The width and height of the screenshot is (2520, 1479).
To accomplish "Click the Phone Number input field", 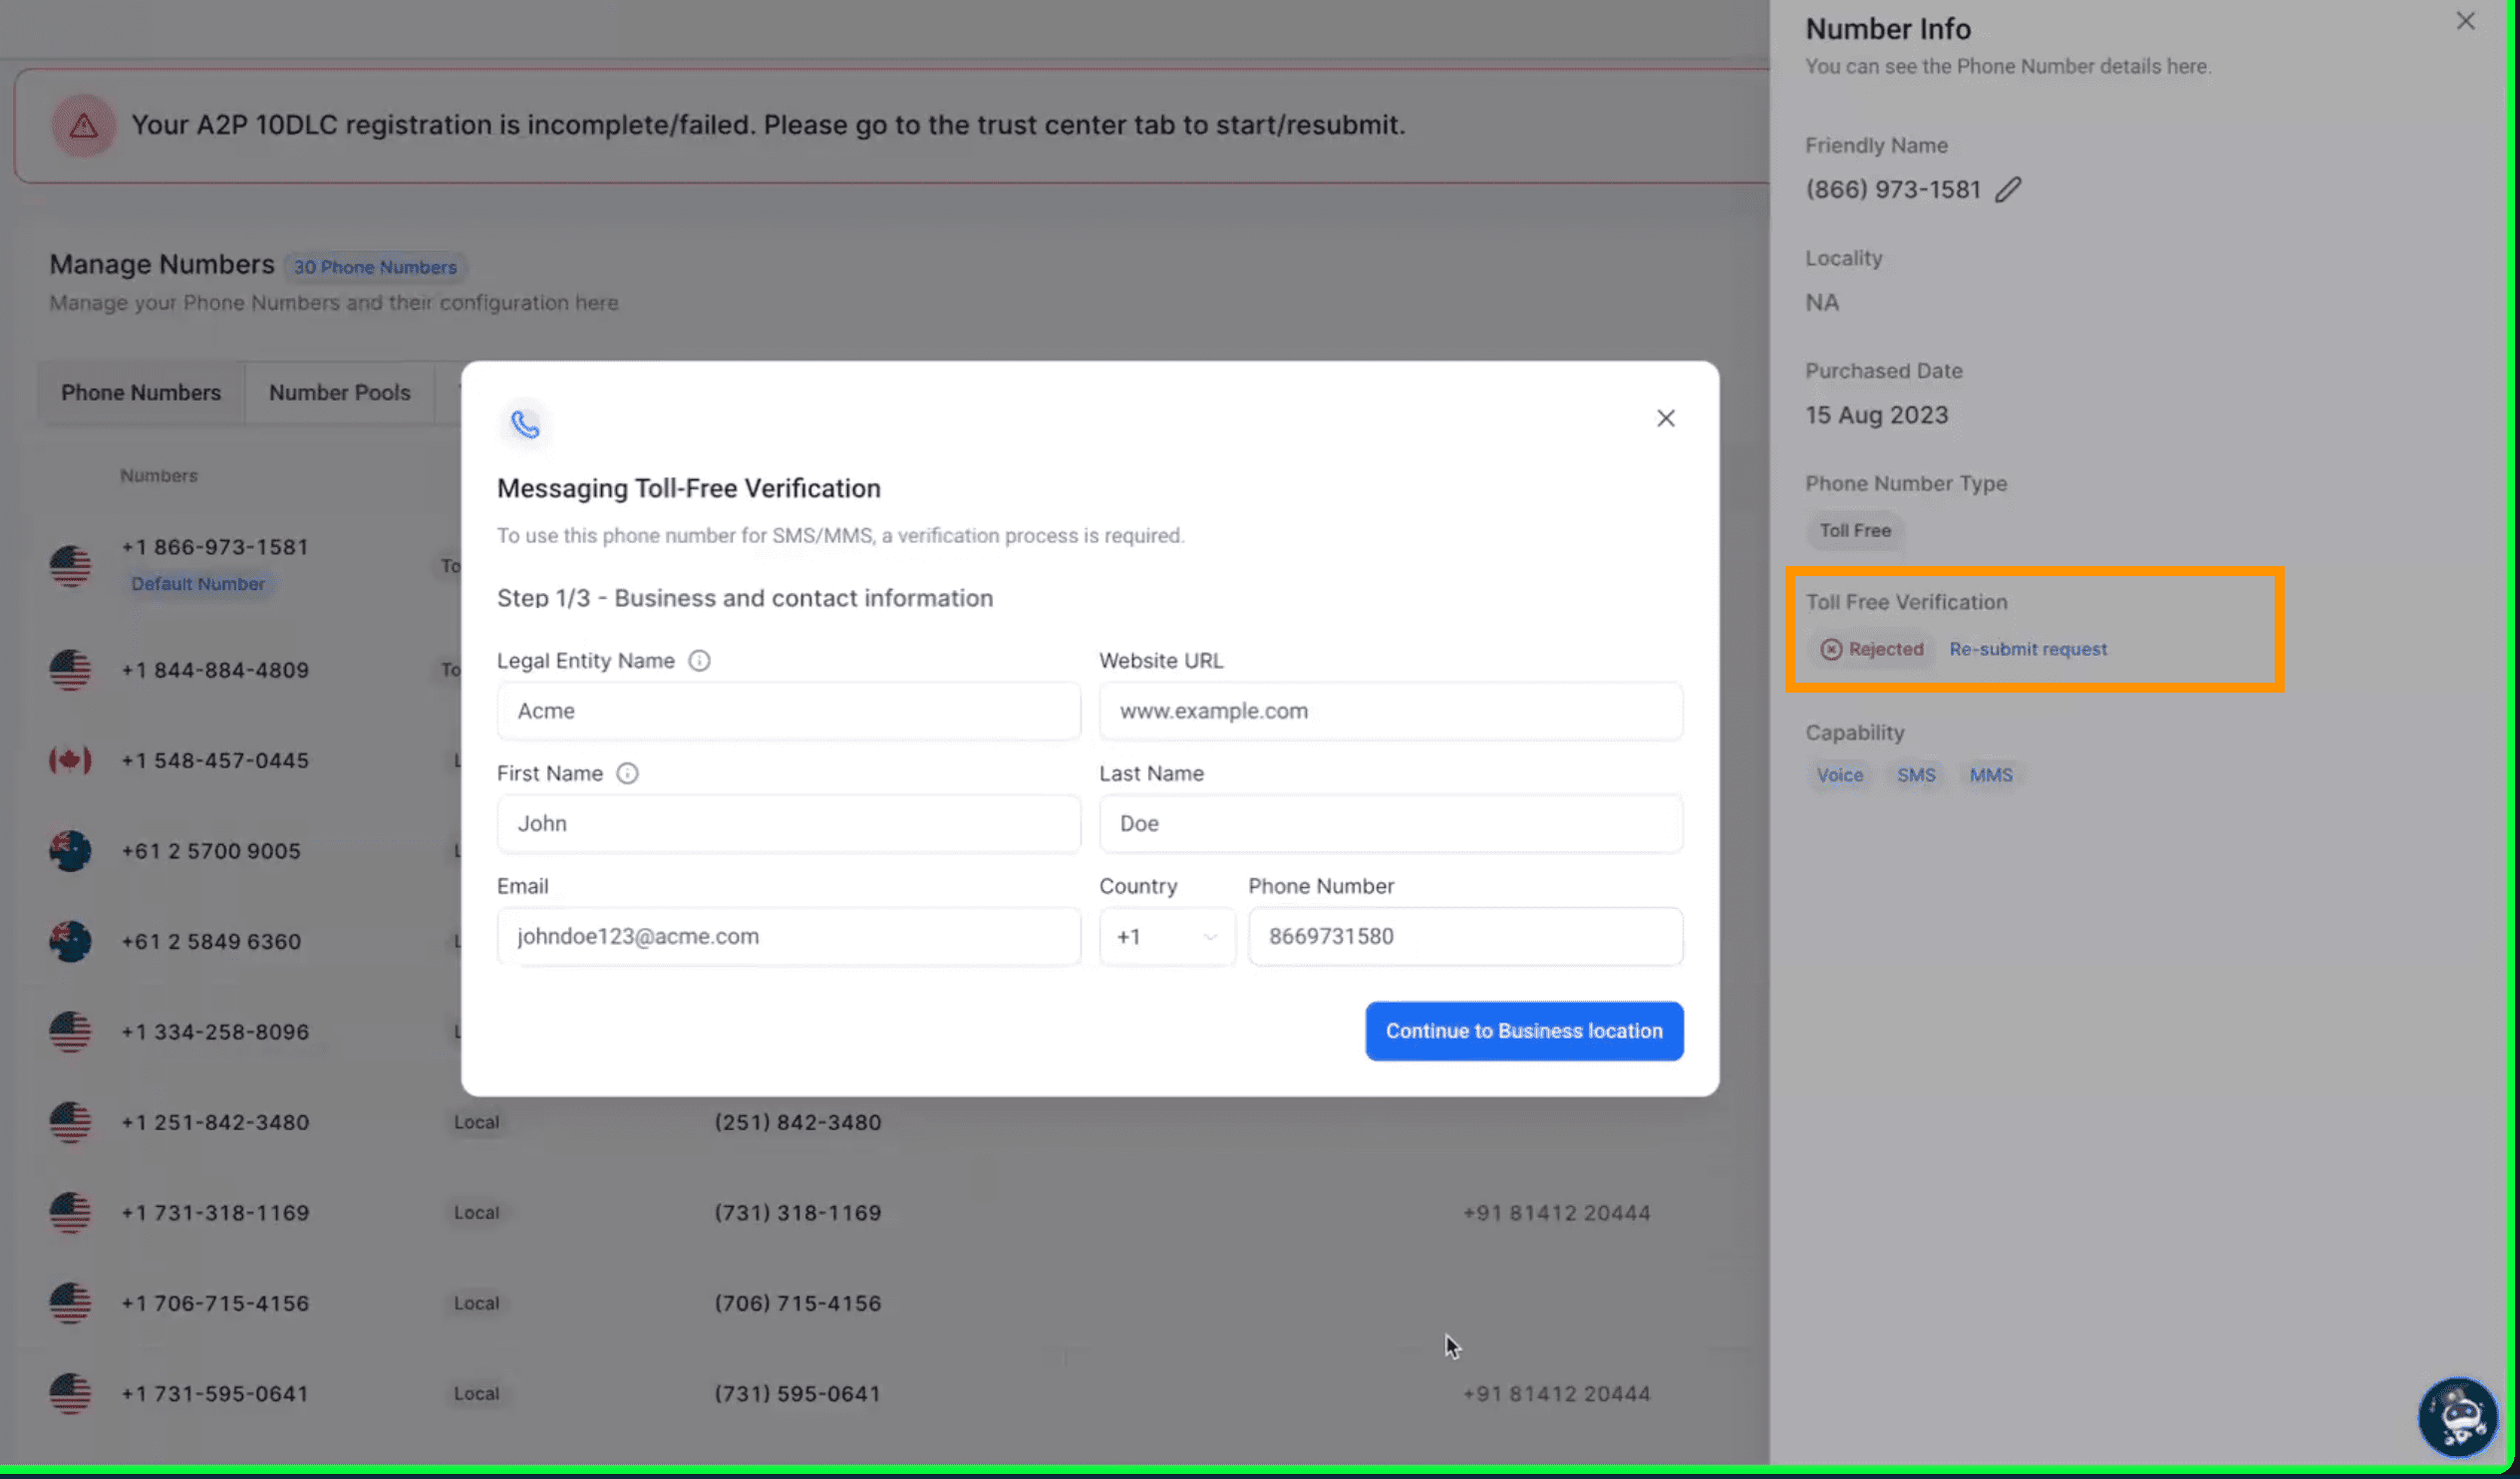I will tap(1466, 937).
